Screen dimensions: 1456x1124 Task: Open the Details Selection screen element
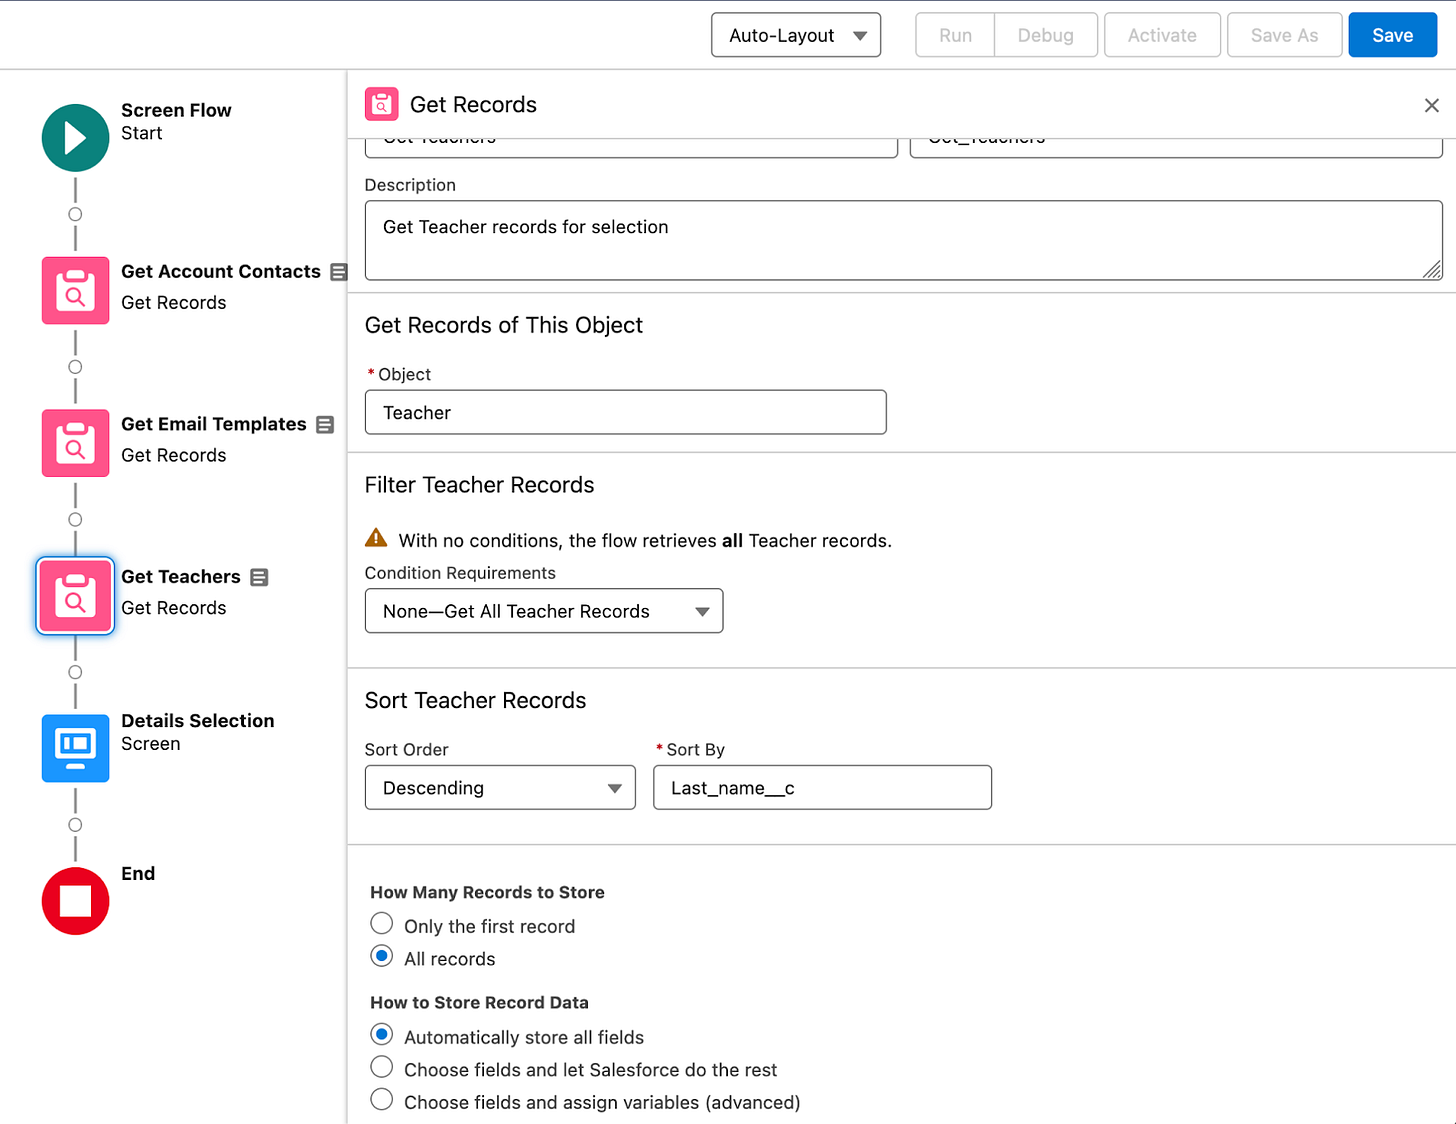click(75, 748)
